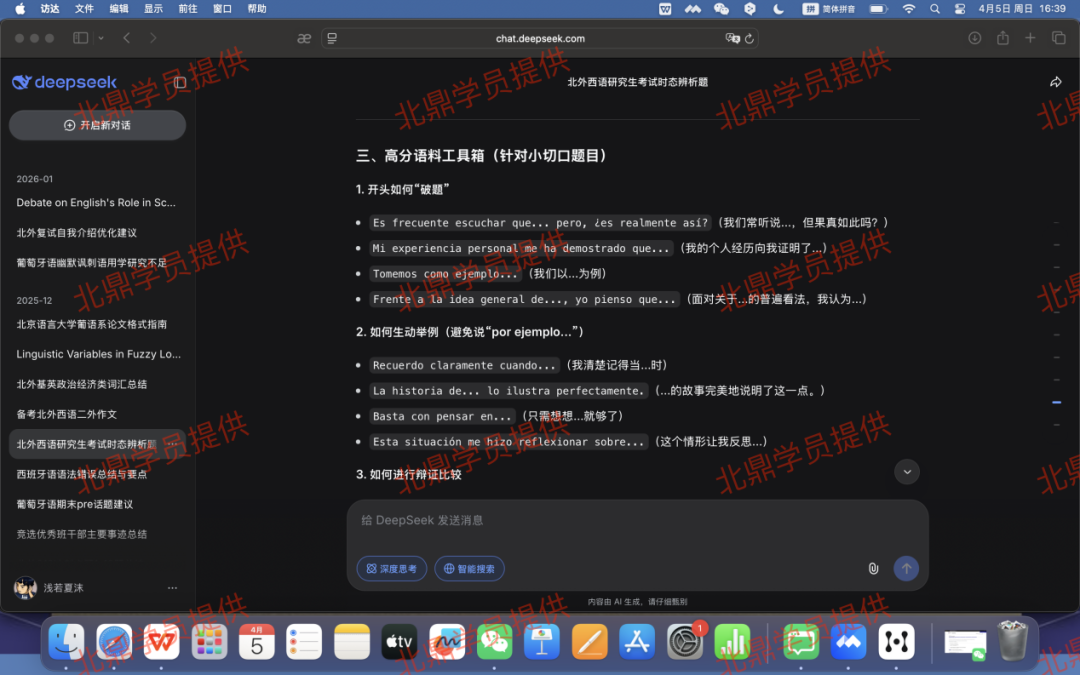The height and width of the screenshot is (675, 1080).
Task: Click the reload page icon
Action: pos(749,39)
